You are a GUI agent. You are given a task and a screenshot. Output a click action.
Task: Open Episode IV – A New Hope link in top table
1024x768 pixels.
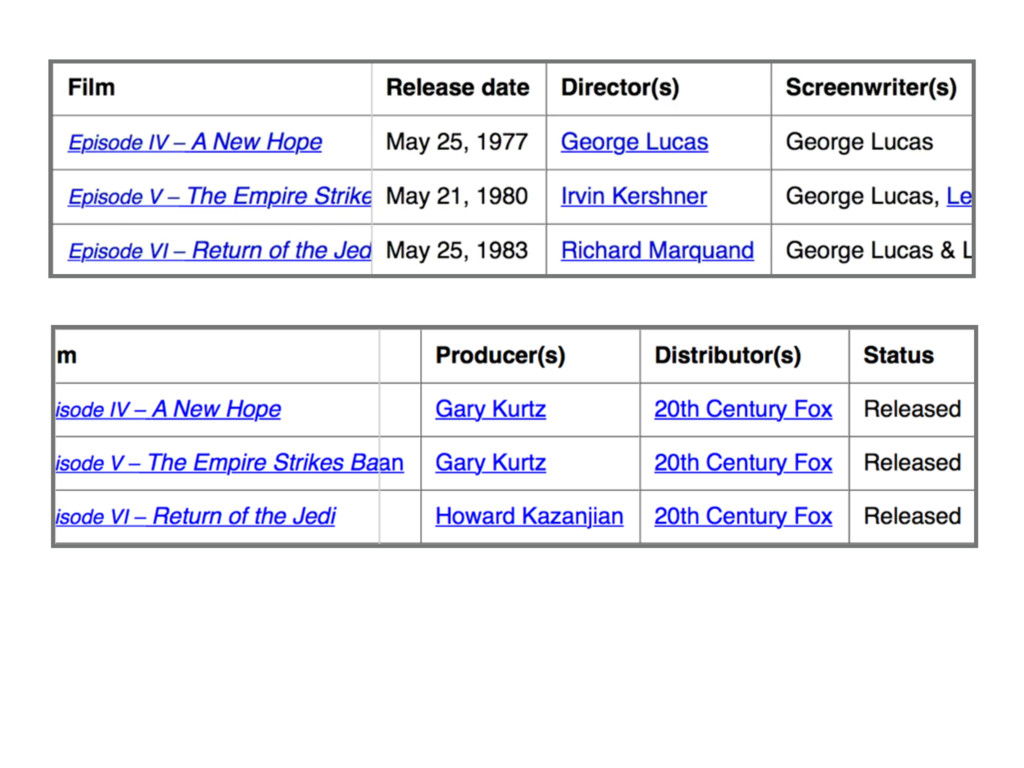pyautogui.click(x=195, y=142)
